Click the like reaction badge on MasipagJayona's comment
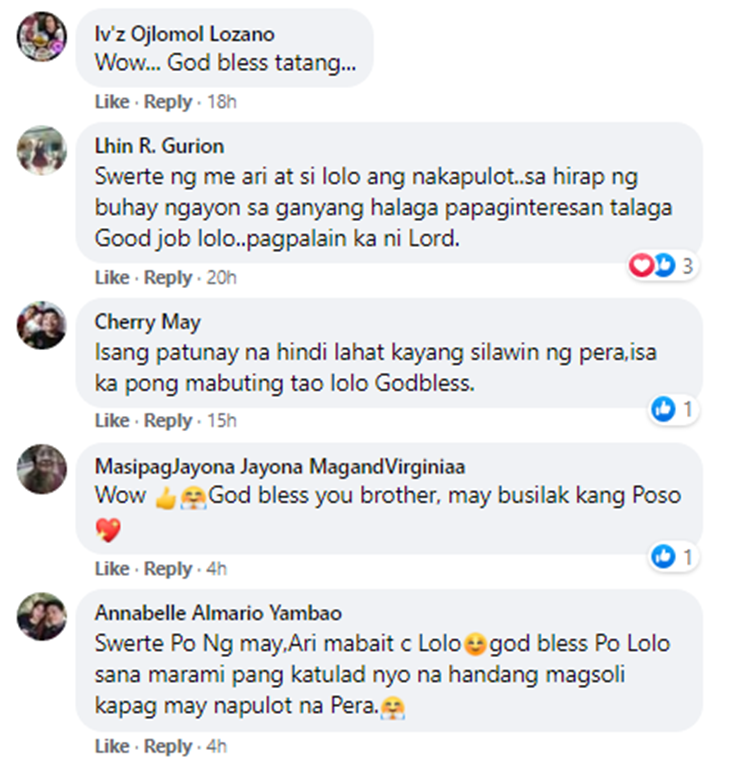Screen dimensions: 750x760 click(x=673, y=557)
